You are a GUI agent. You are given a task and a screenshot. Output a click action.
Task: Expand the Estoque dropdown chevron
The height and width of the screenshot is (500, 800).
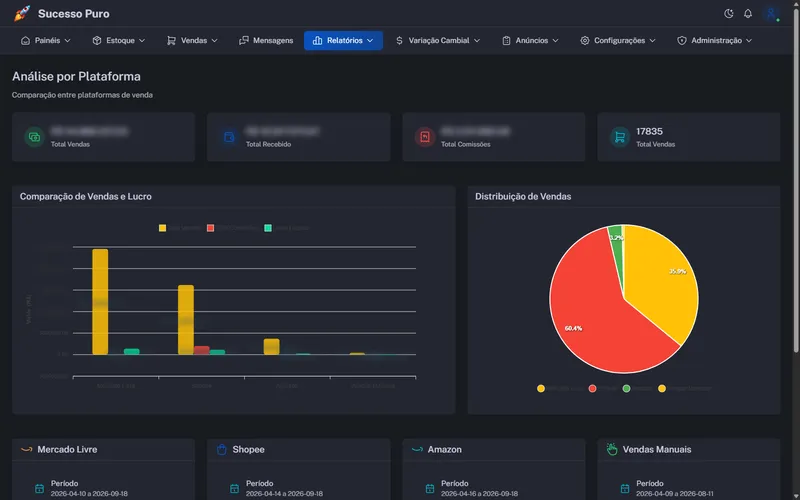tap(142, 40)
